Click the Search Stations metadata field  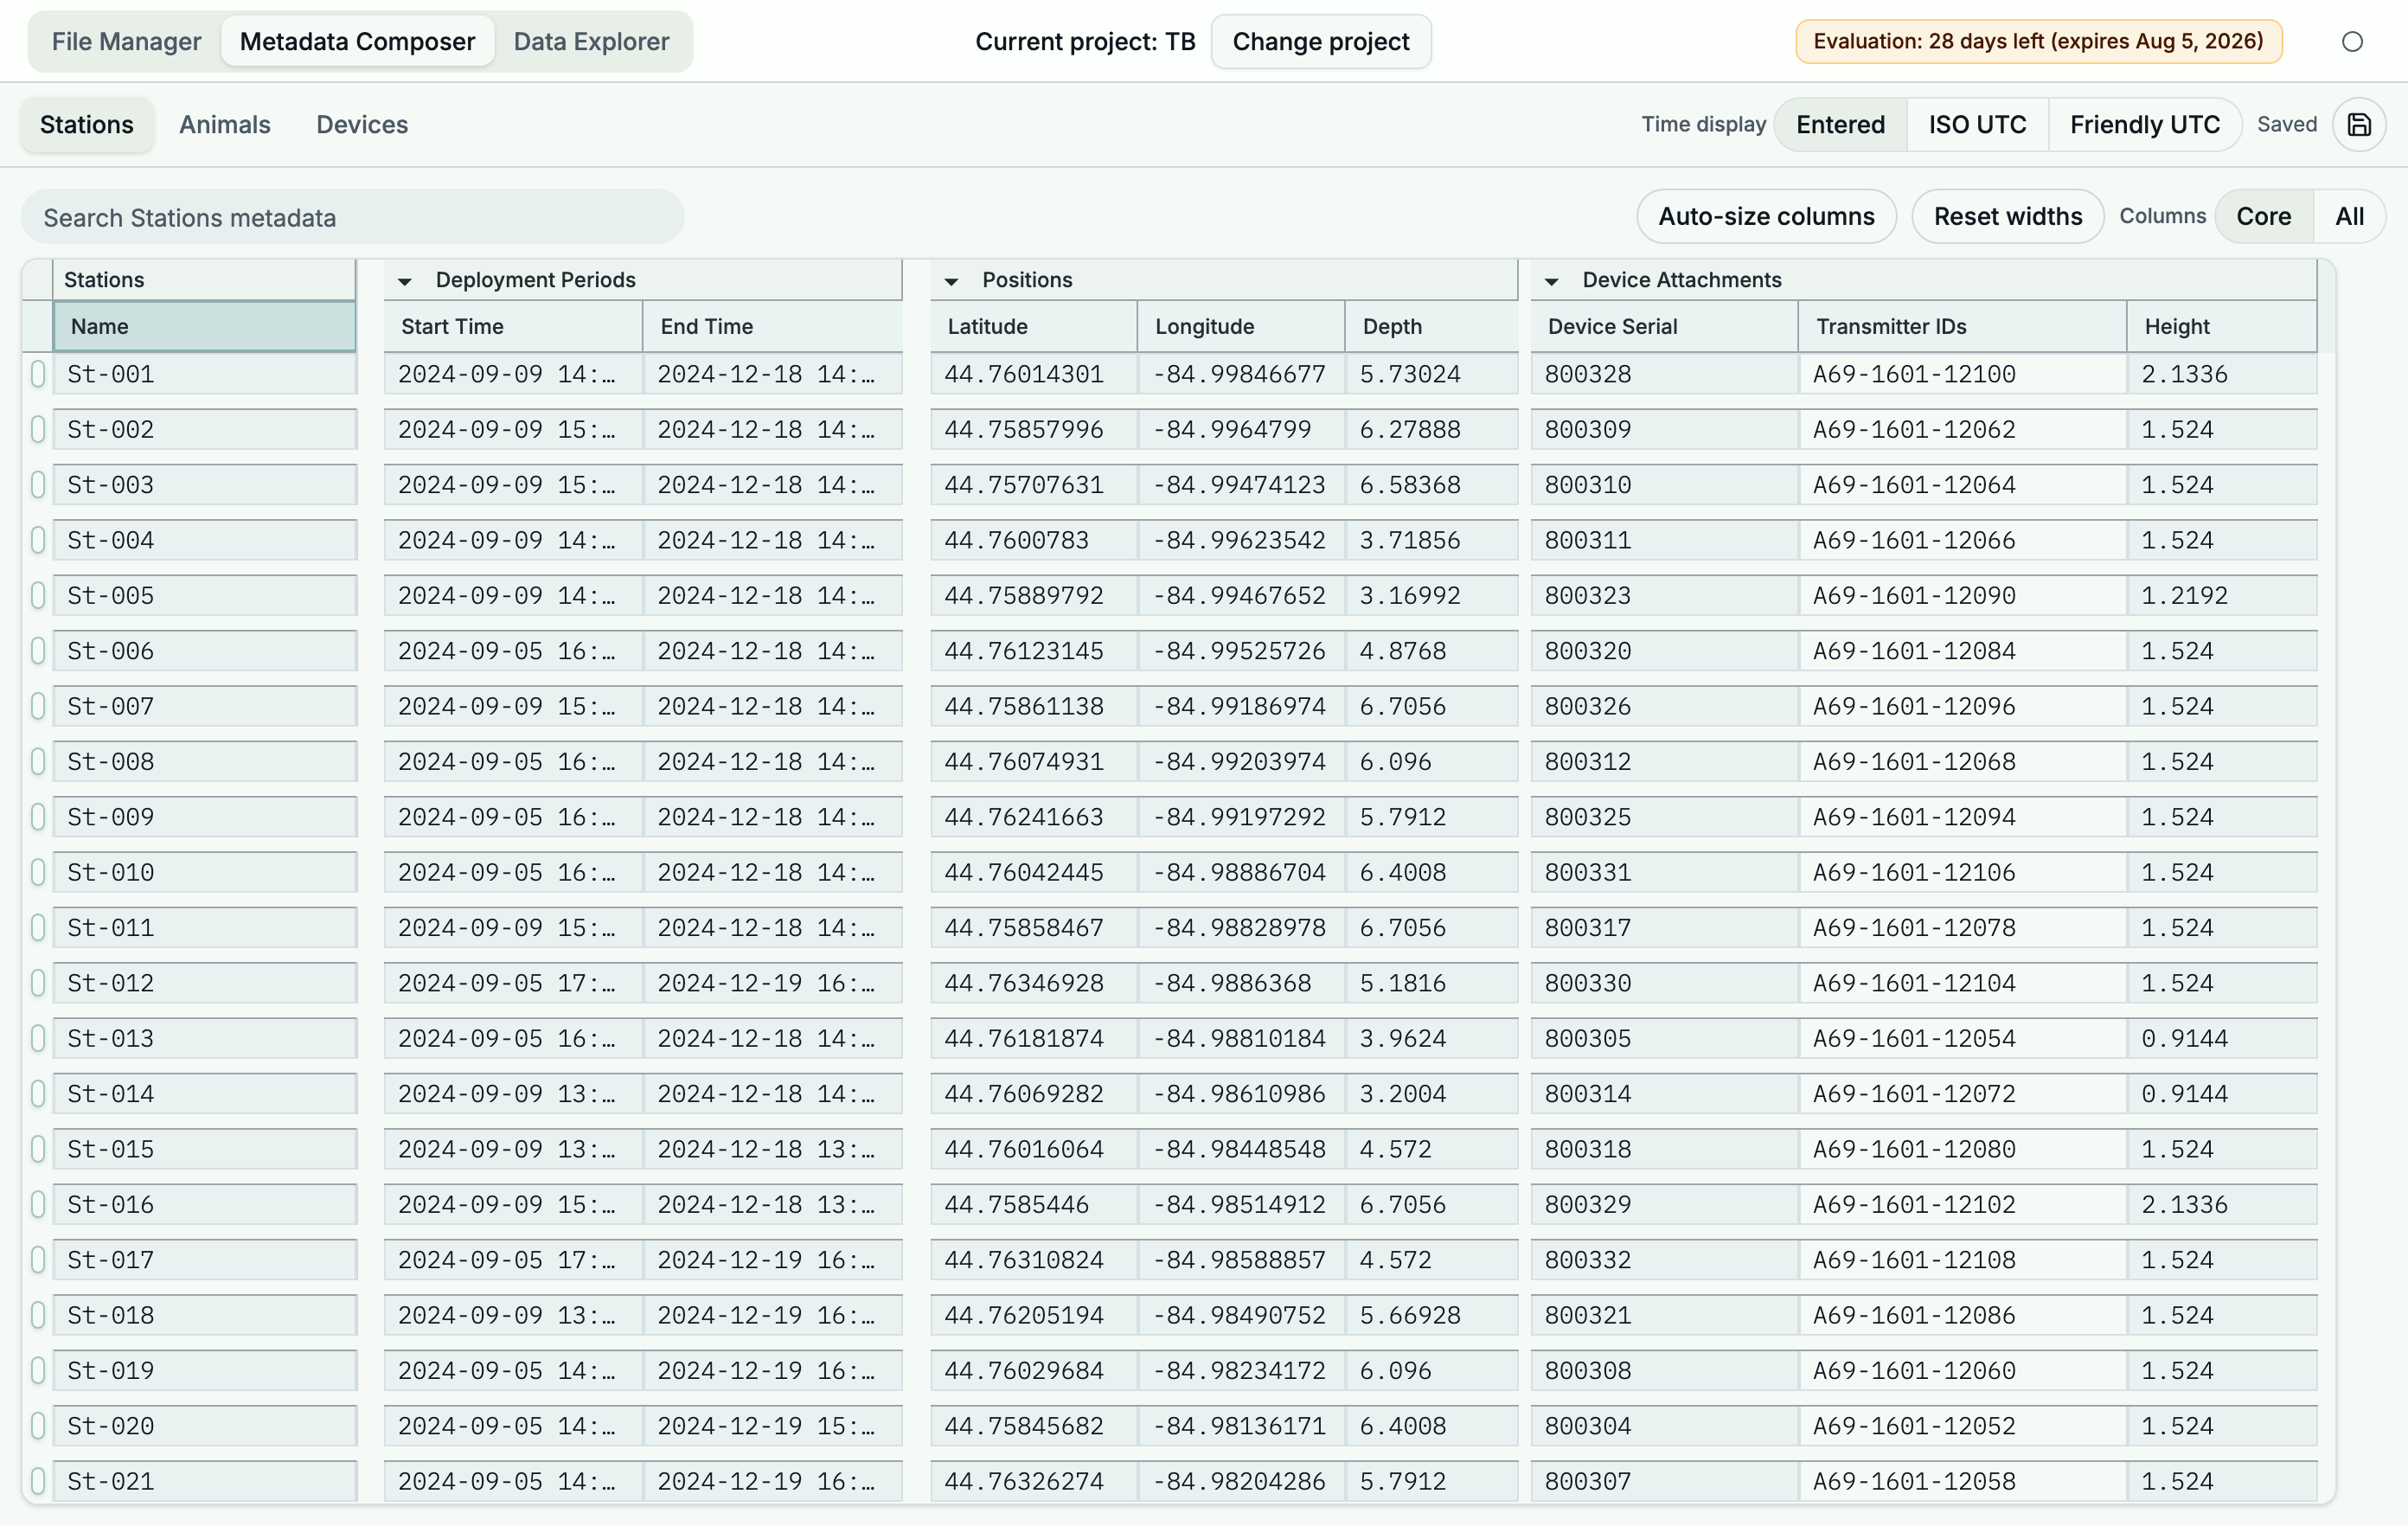point(353,218)
